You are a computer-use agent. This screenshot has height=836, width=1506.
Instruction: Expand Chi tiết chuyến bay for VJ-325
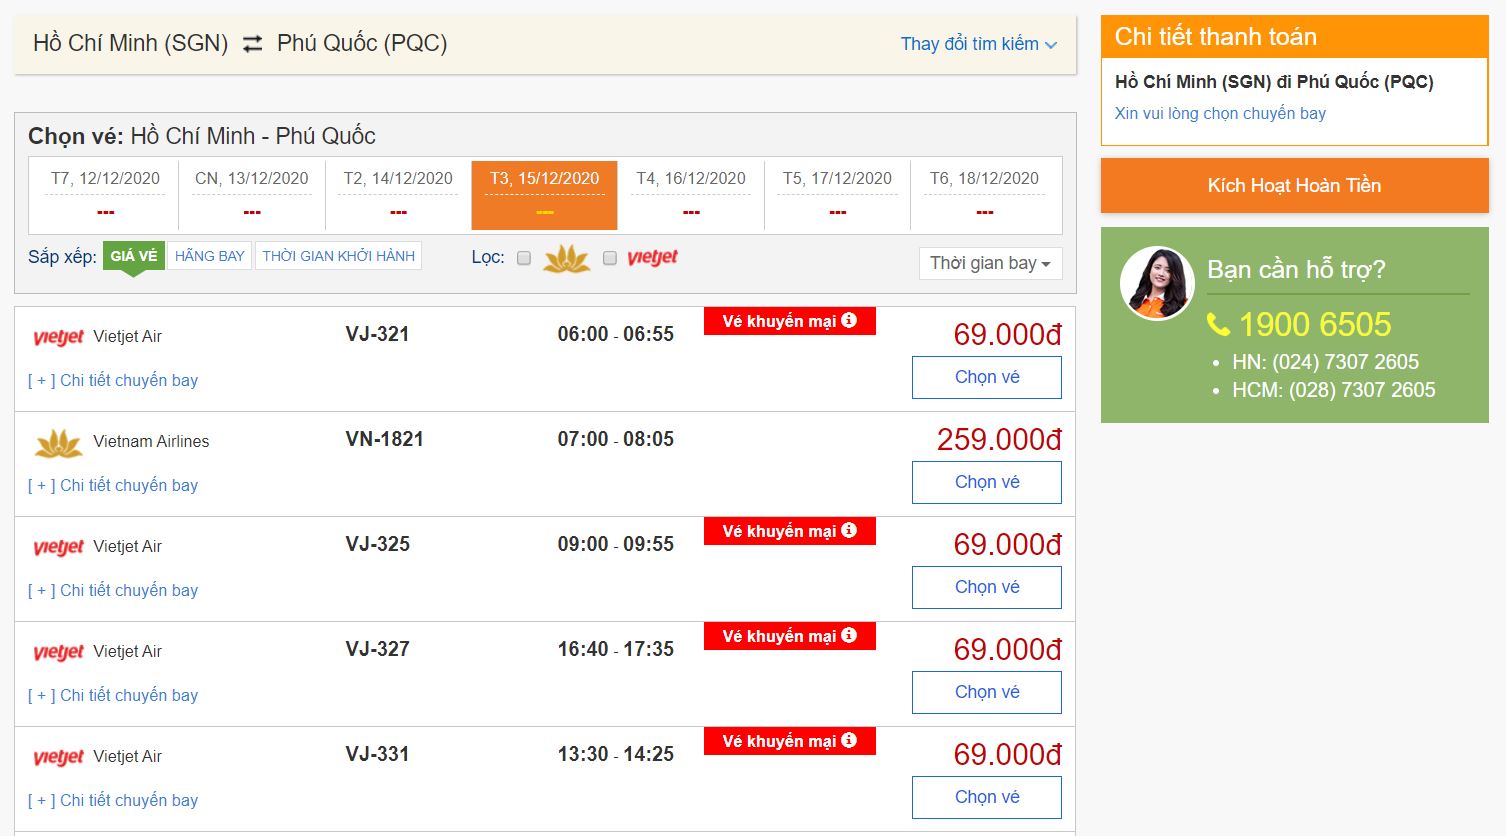point(113,590)
